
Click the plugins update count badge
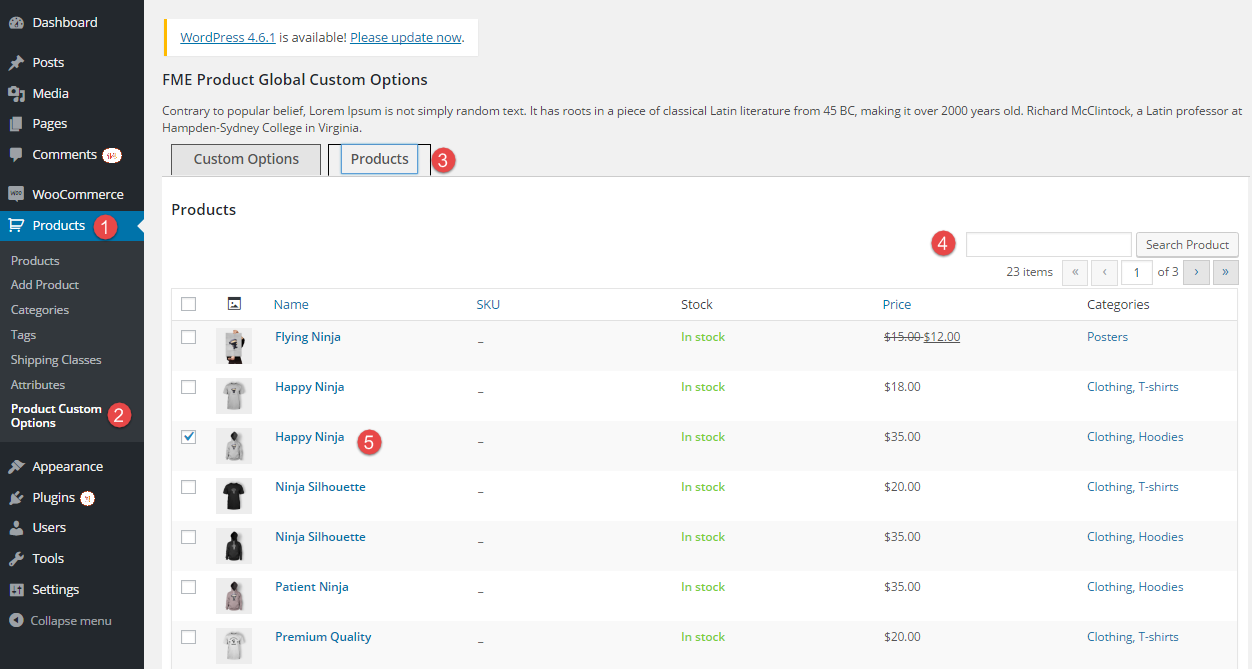pos(87,497)
